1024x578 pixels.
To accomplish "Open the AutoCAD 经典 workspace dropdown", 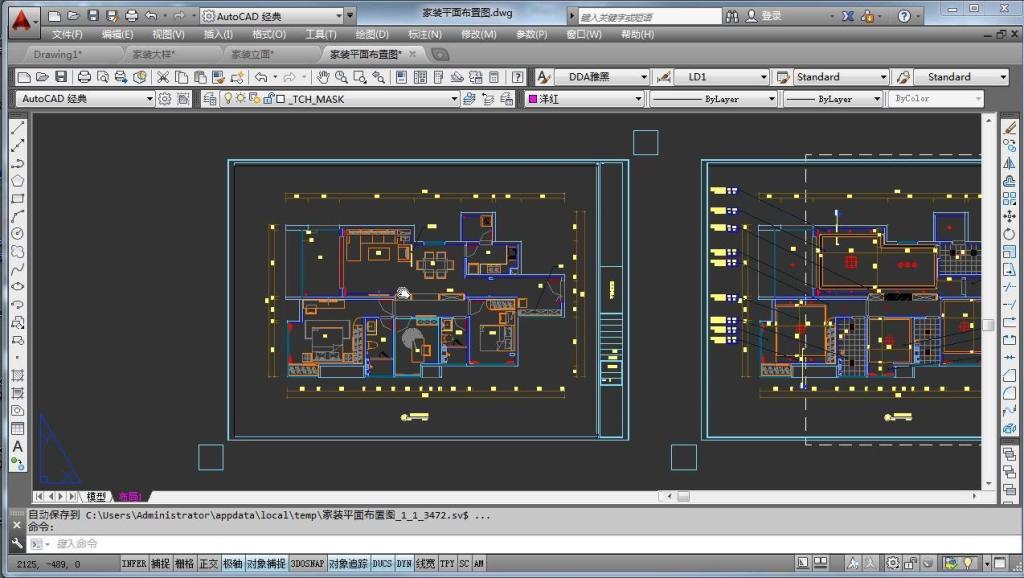I will 86,99.
